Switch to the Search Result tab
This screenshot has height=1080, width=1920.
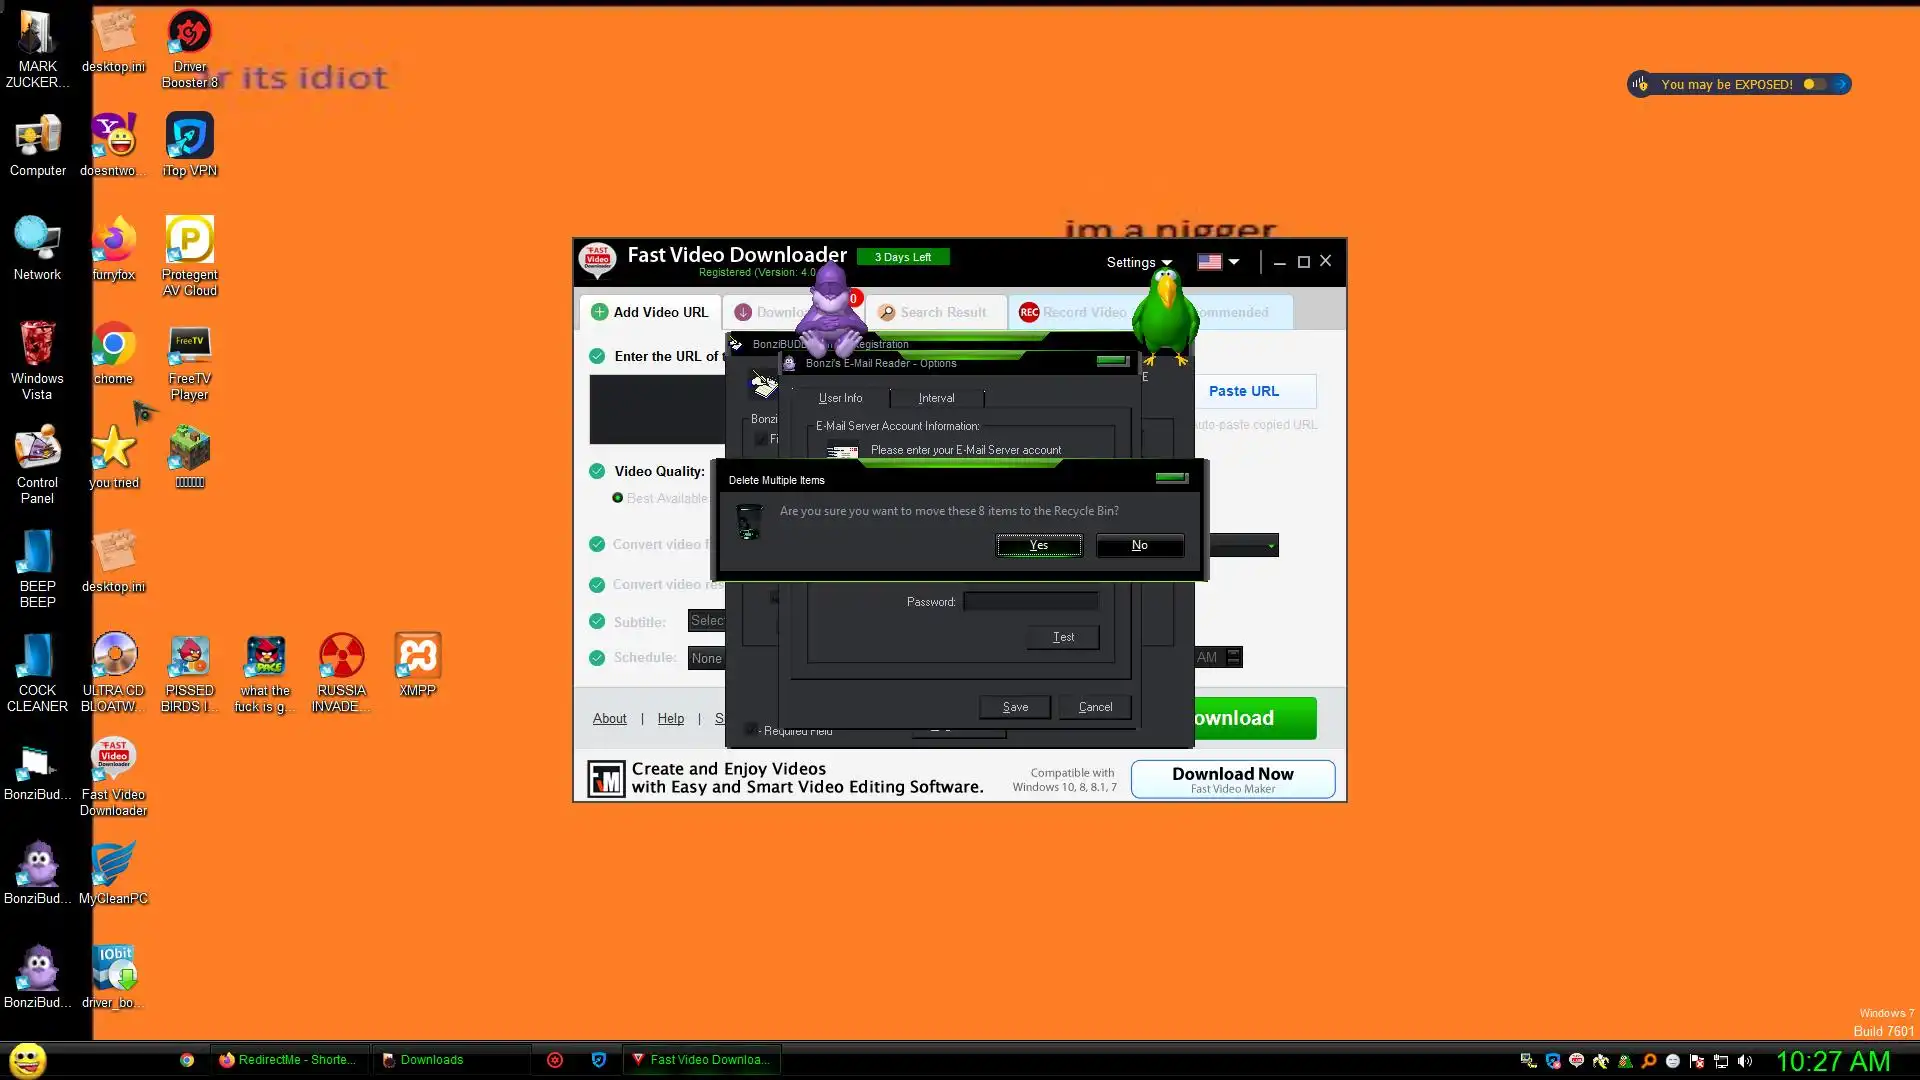pos(933,312)
